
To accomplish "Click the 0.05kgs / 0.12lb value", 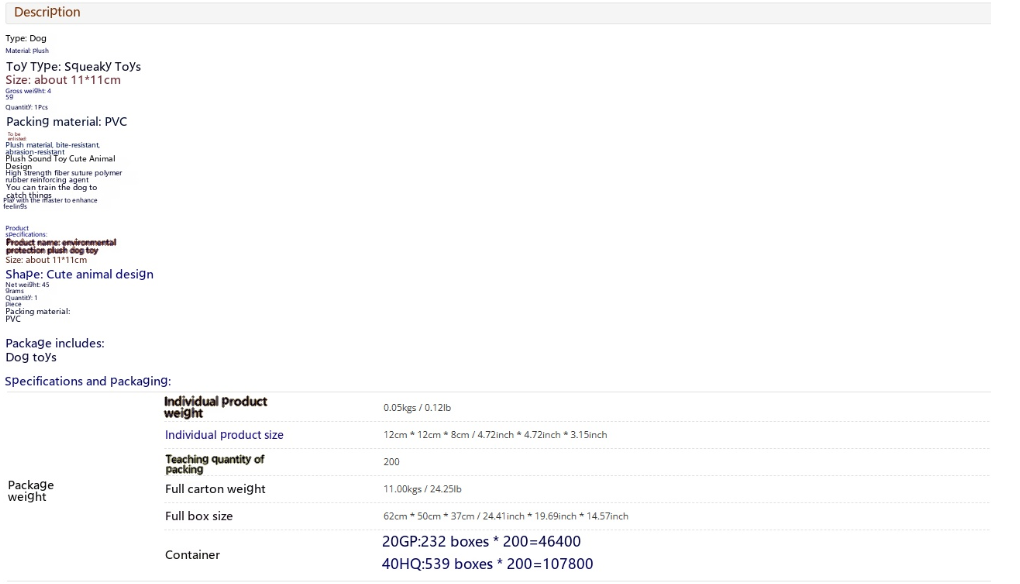I will 417,408.
